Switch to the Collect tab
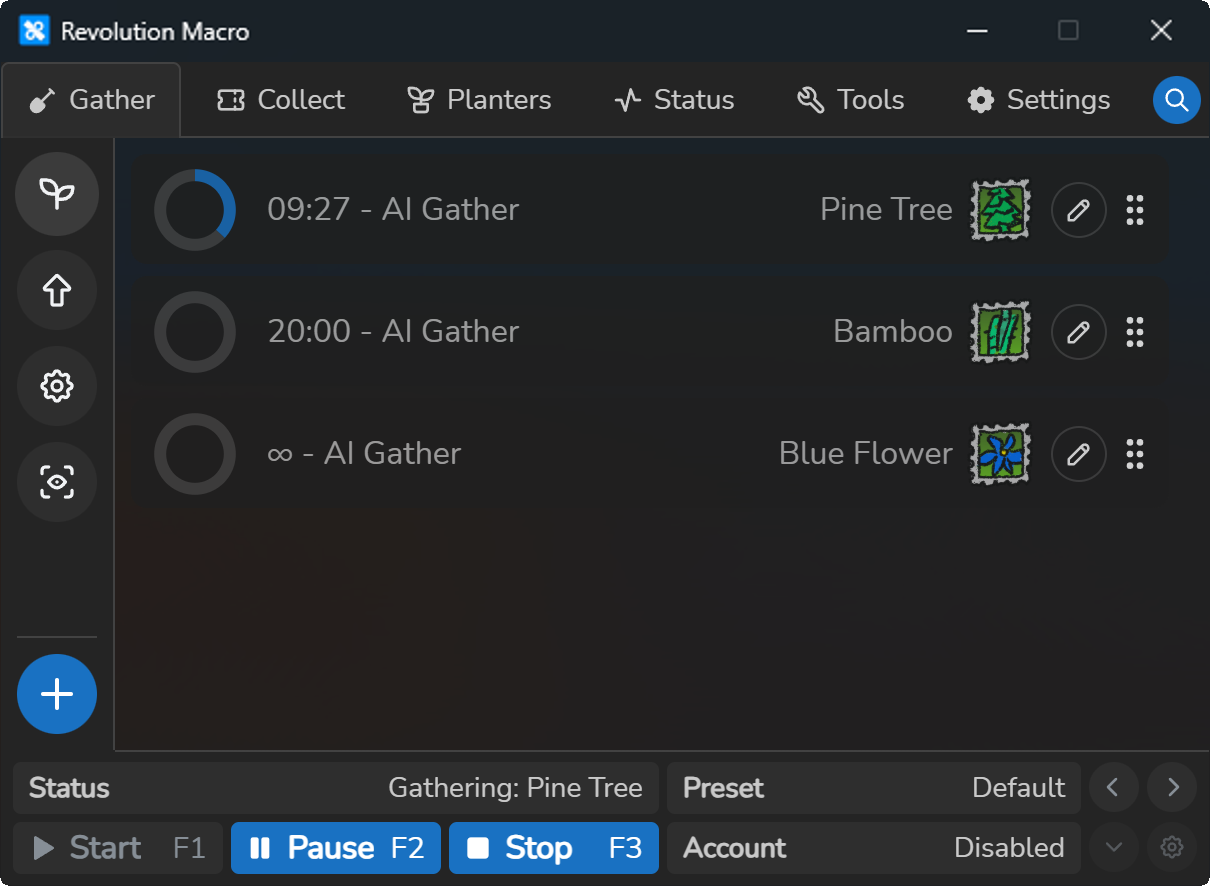1210x886 pixels. pos(281,100)
